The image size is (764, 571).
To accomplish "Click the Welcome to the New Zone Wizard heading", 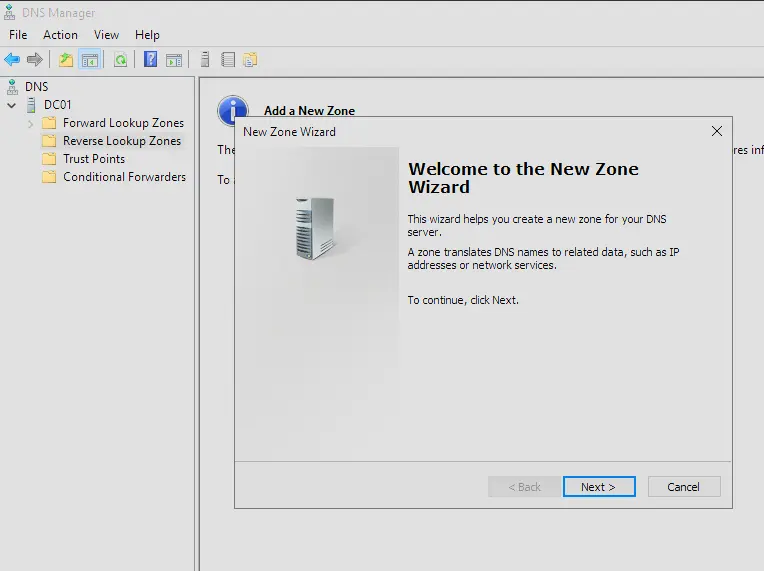I will (x=523, y=178).
